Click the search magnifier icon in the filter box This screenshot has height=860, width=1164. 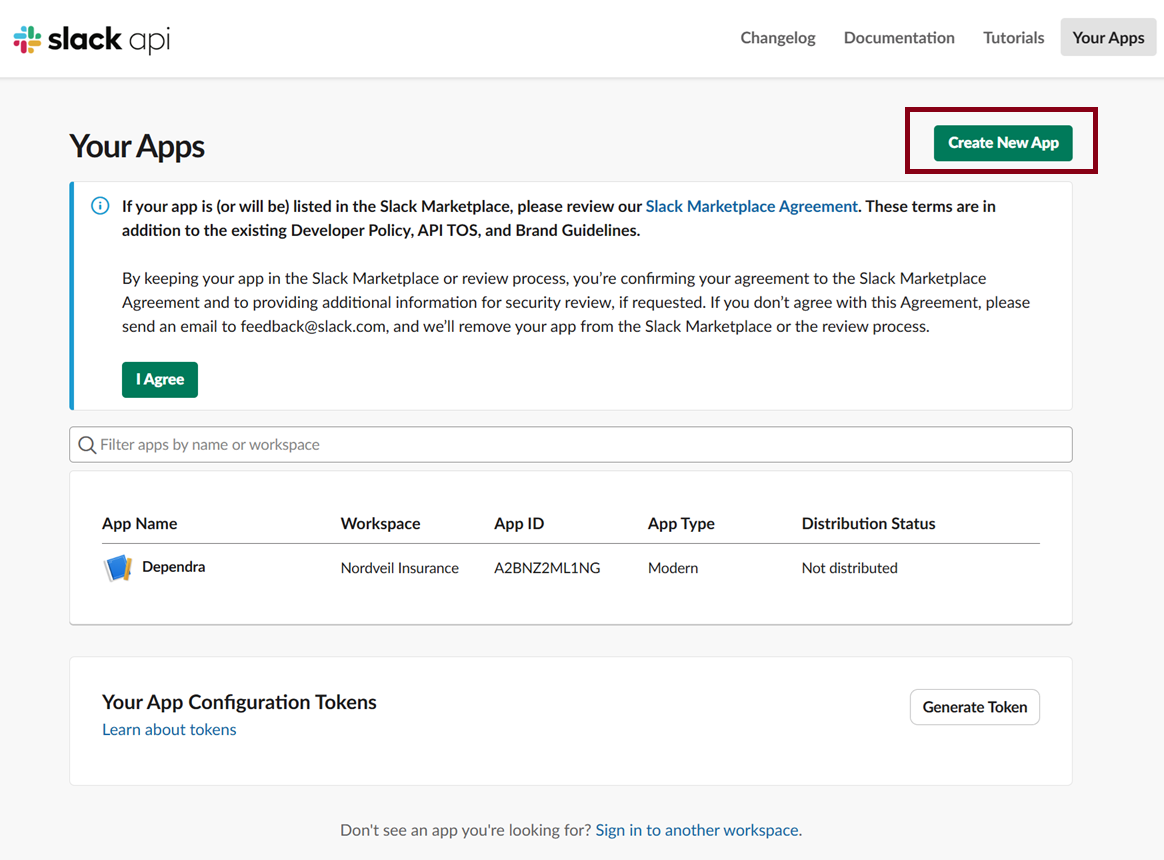point(87,445)
